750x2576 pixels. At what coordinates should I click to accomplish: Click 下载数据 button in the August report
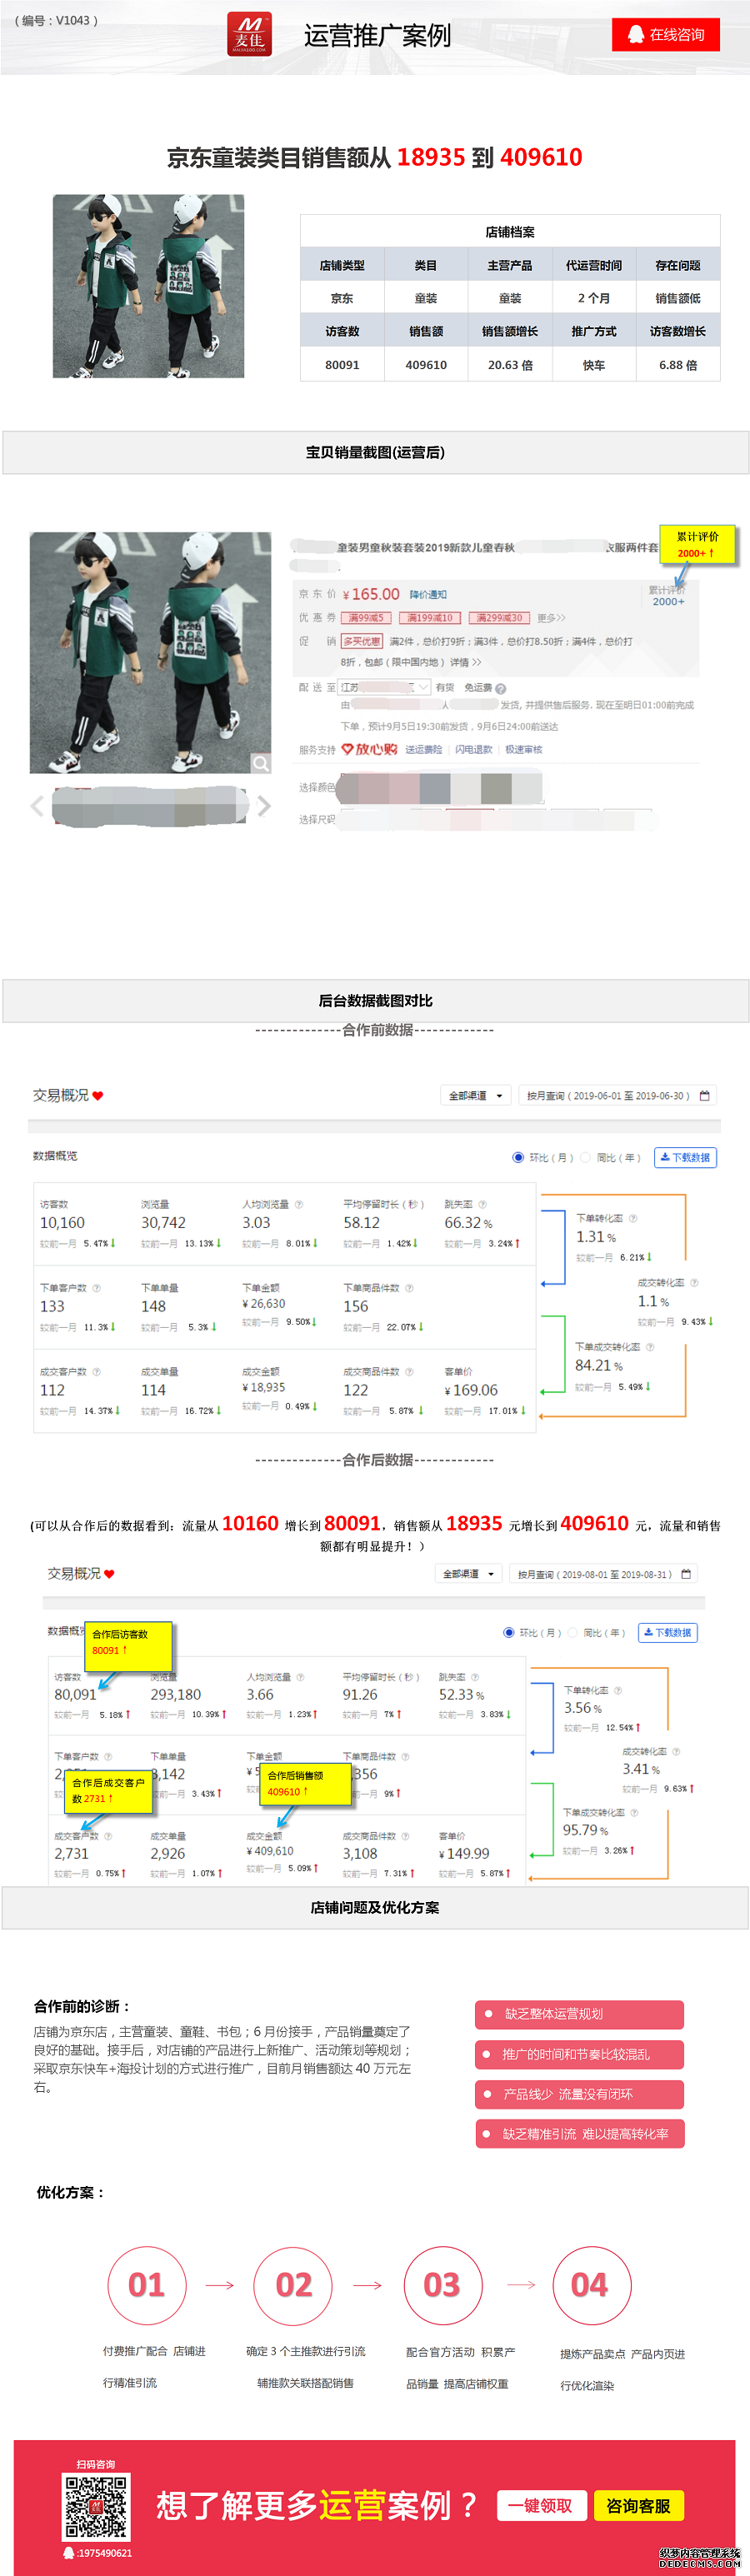tap(668, 1633)
